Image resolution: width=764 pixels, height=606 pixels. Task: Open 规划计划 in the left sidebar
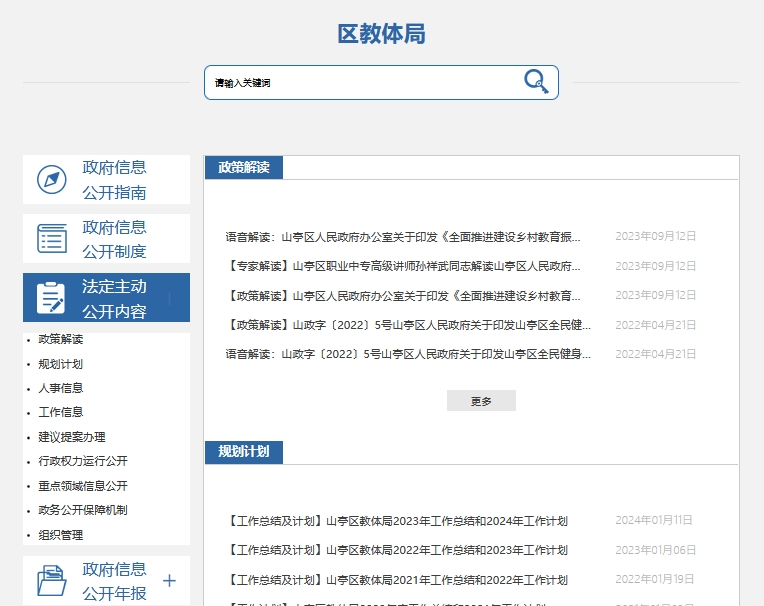61,363
